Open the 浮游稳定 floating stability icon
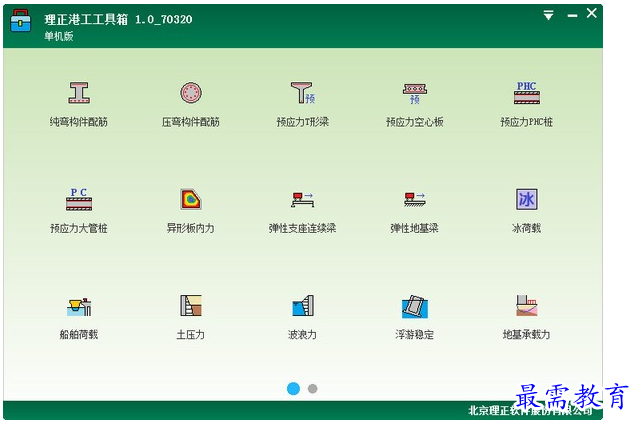Viewport: 637px width, 428px height. coord(415,307)
